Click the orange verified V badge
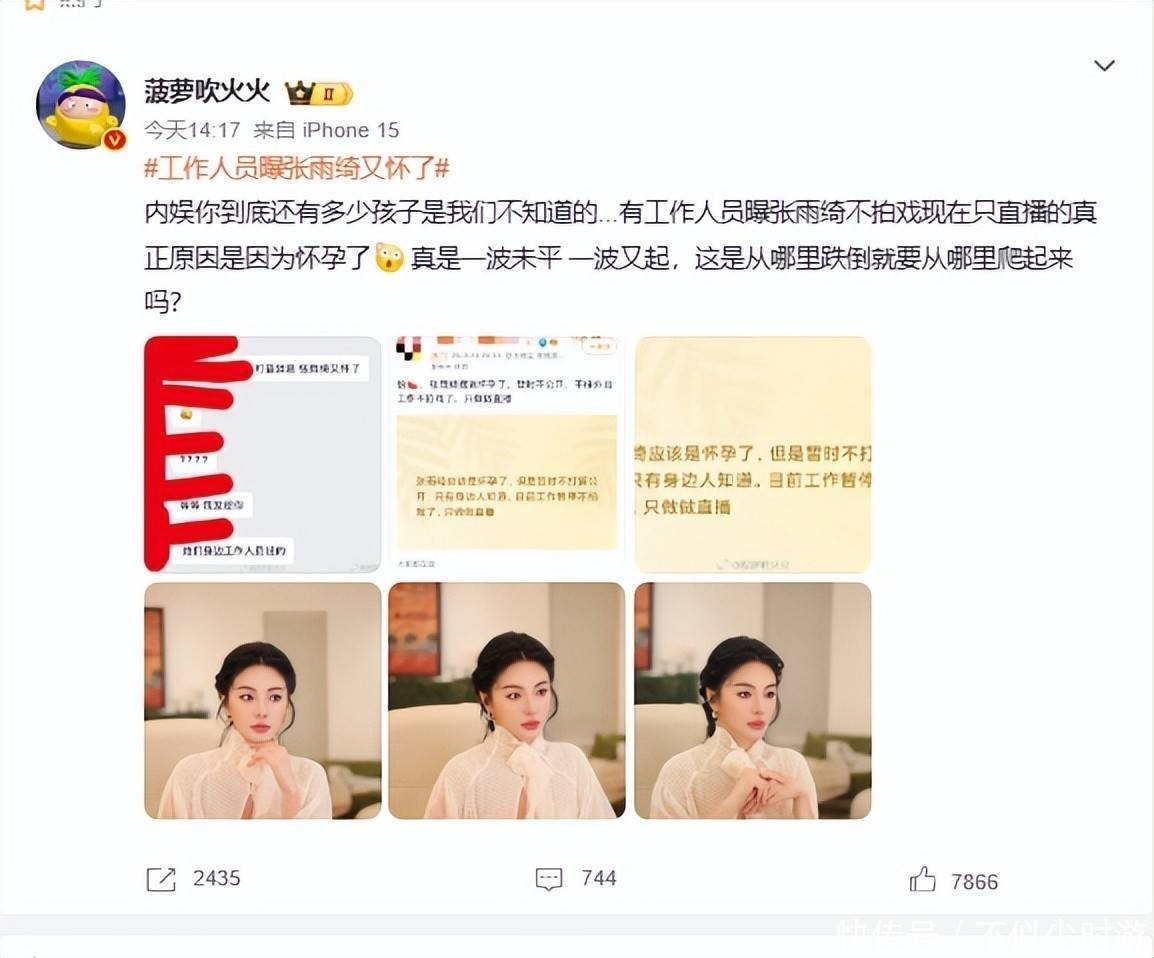This screenshot has width=1154, height=958. (x=114, y=139)
